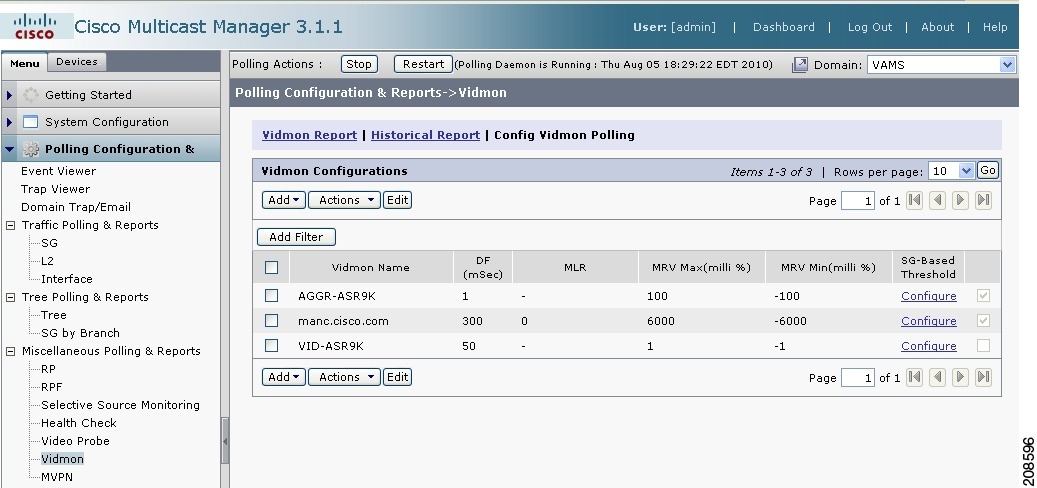The height and width of the screenshot is (488, 1037).
Task: Switch to the Devices tab
Action: point(77,61)
